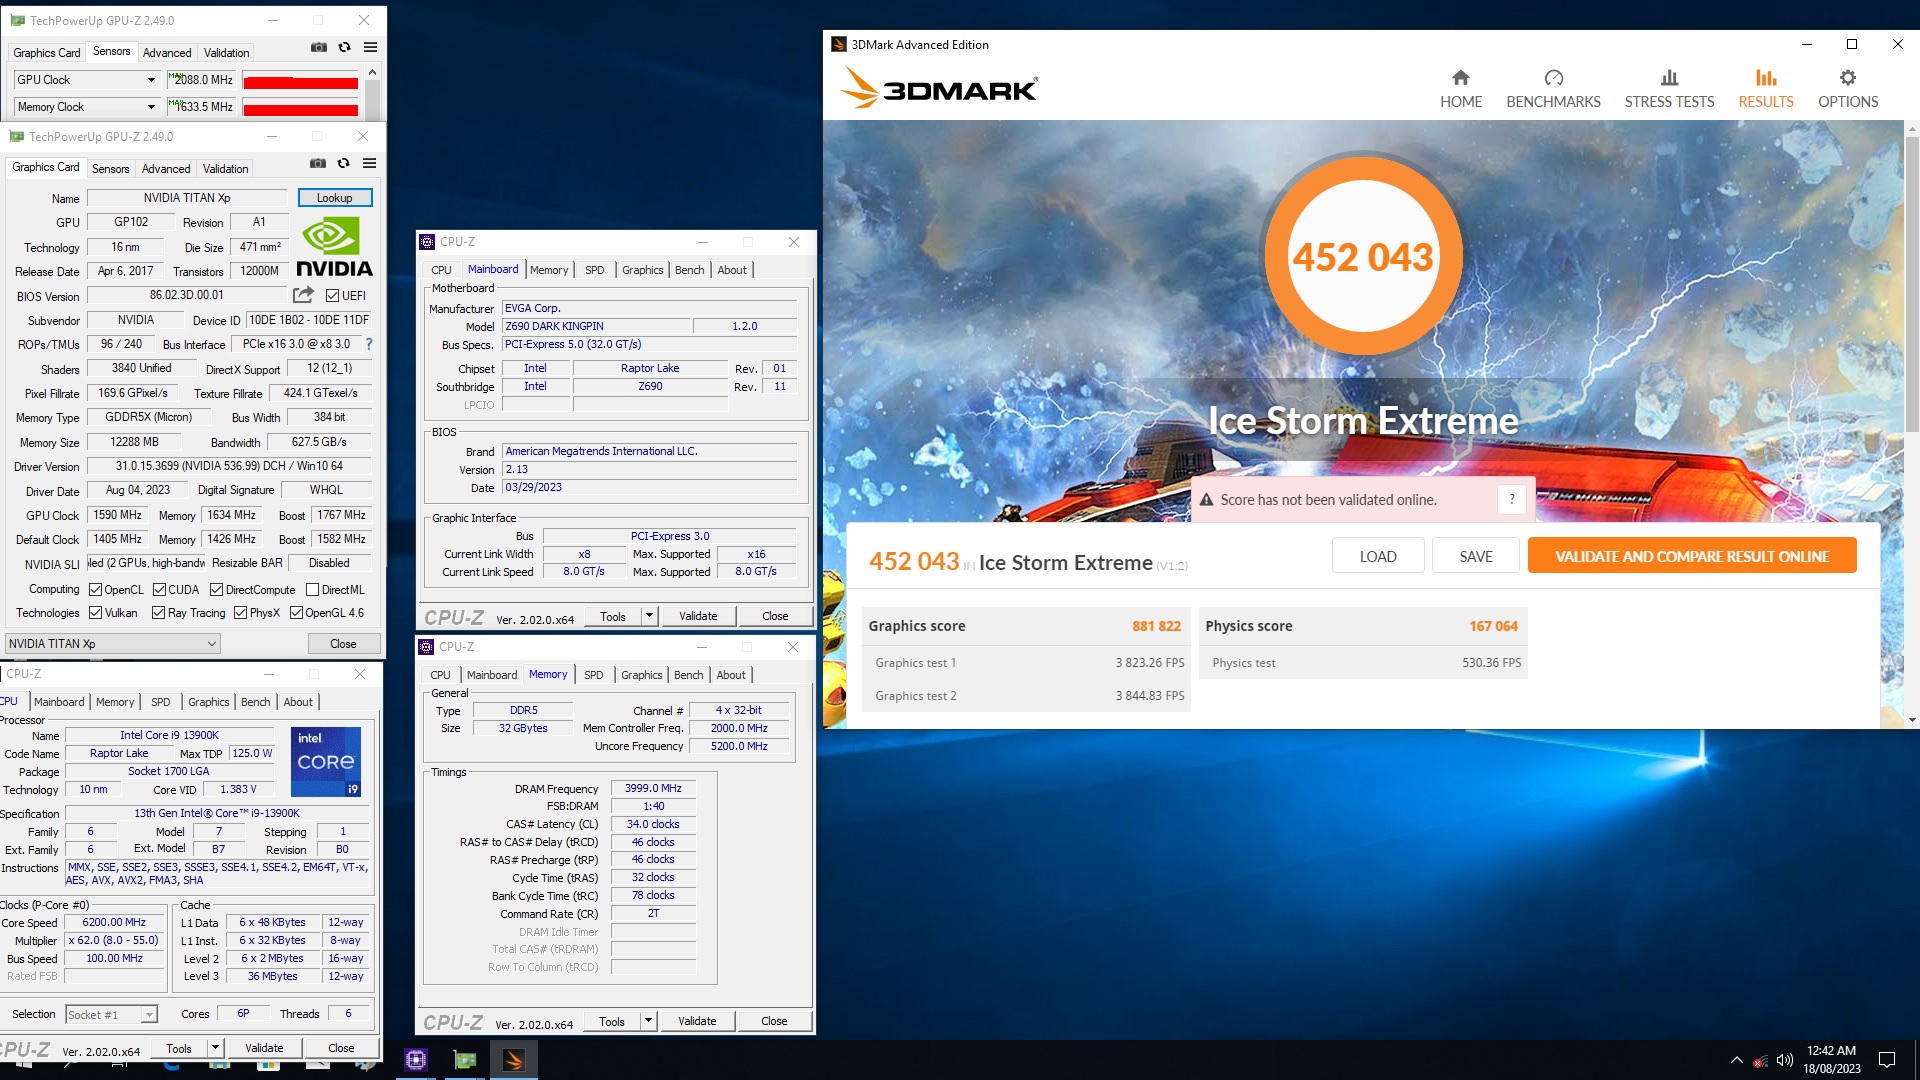The height and width of the screenshot is (1080, 1920).
Task: Click the NVIDIA logo in GPU-Z
Action: 334,247
